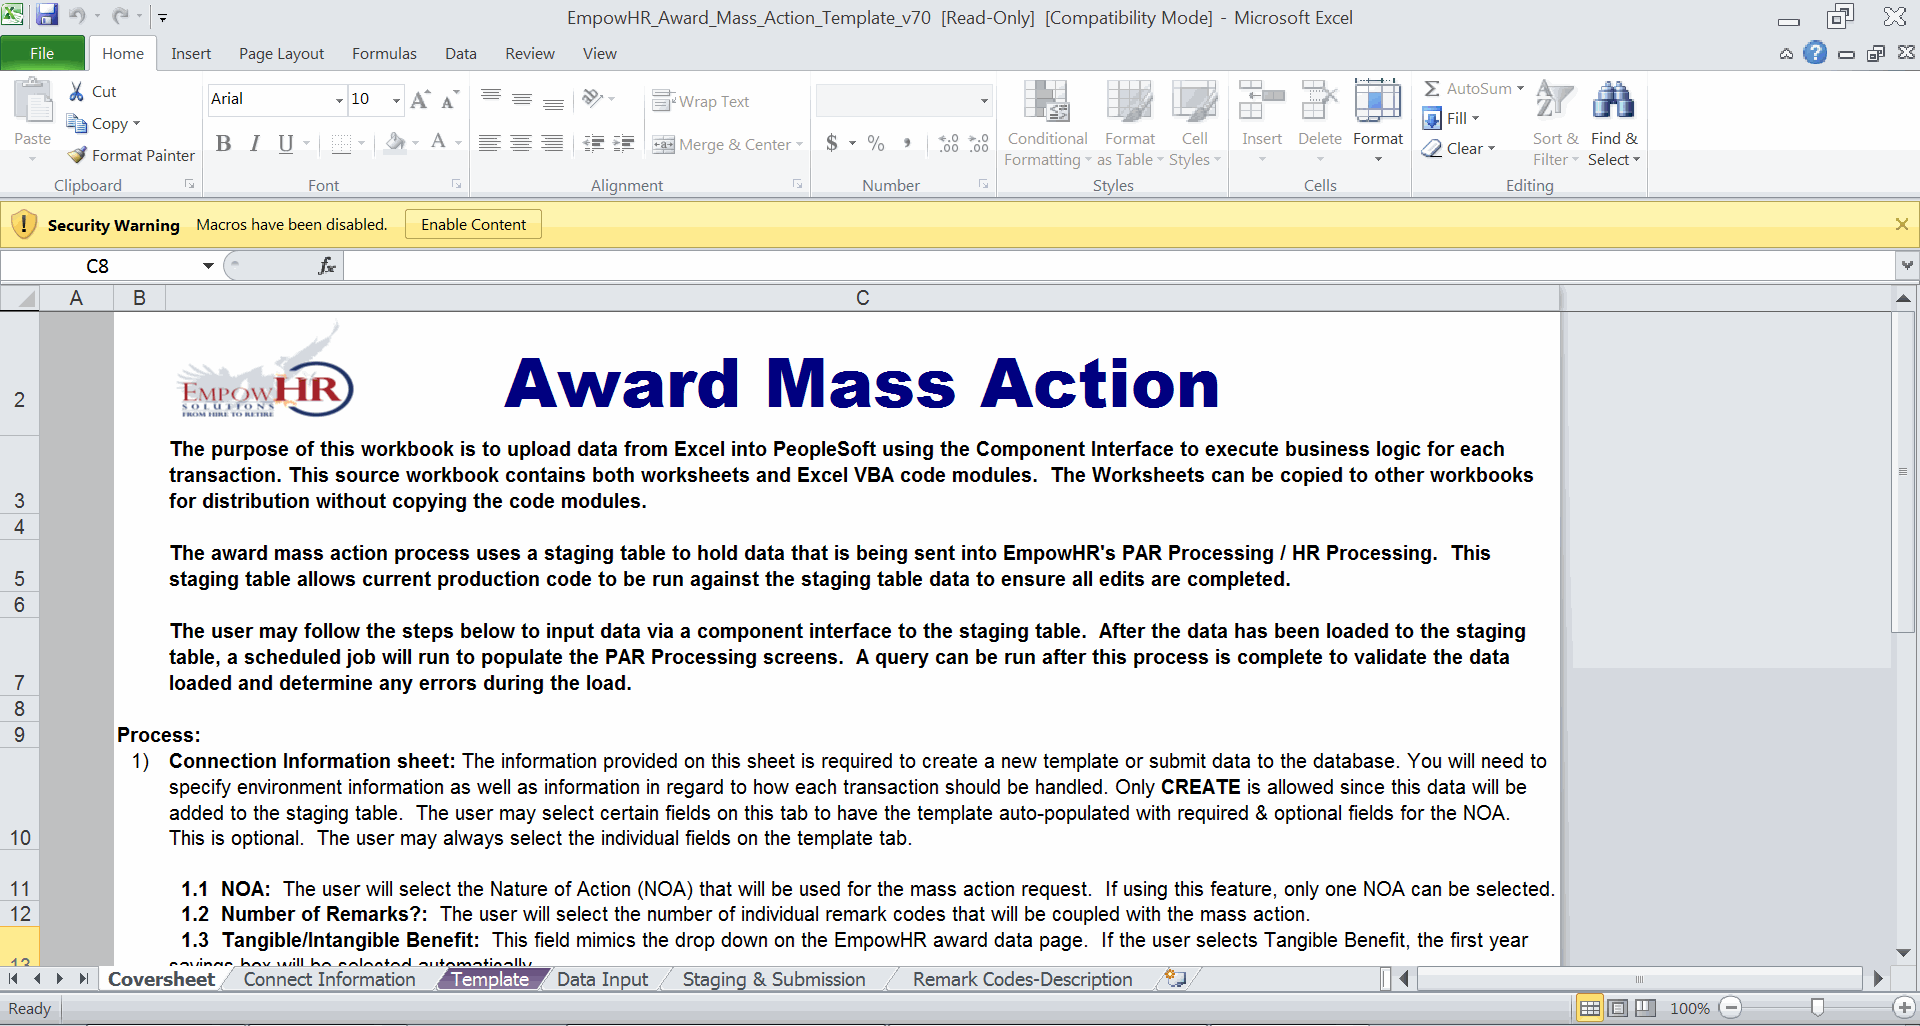Click the Fill Color bucket icon
Screen dimensions: 1920x1026
[396, 143]
